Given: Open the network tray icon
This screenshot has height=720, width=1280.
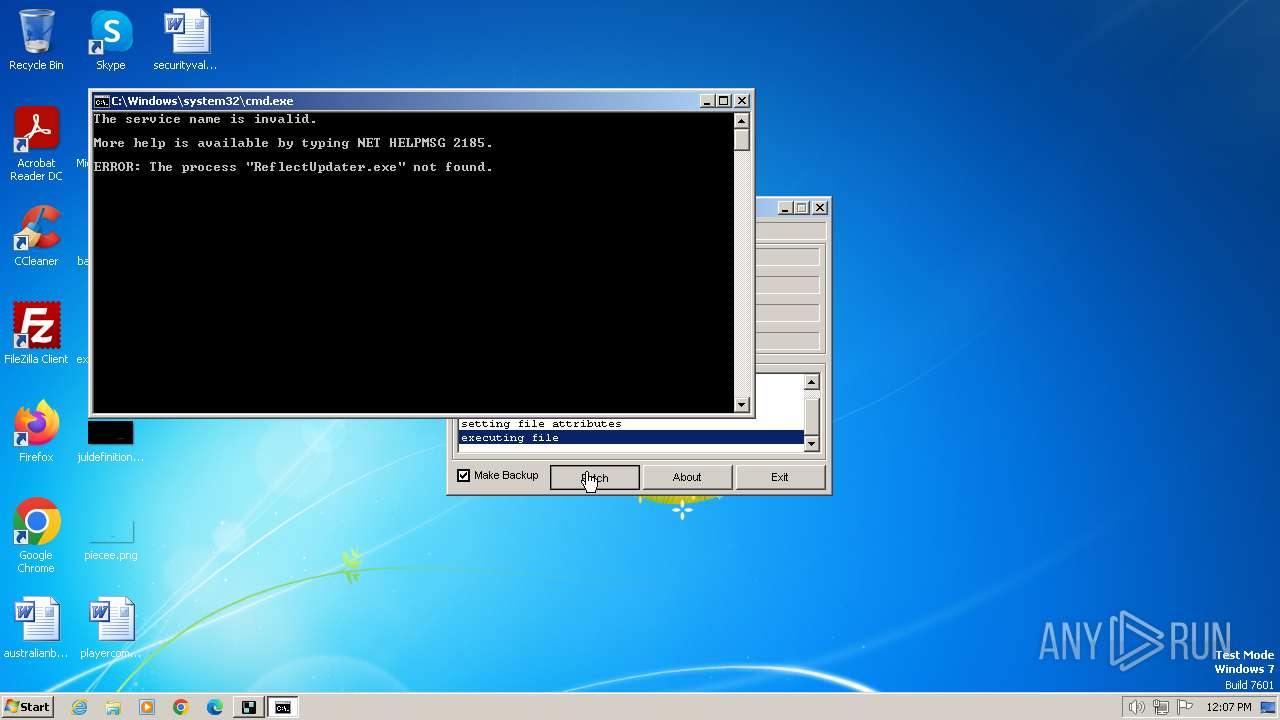Looking at the screenshot, I should 1162,707.
